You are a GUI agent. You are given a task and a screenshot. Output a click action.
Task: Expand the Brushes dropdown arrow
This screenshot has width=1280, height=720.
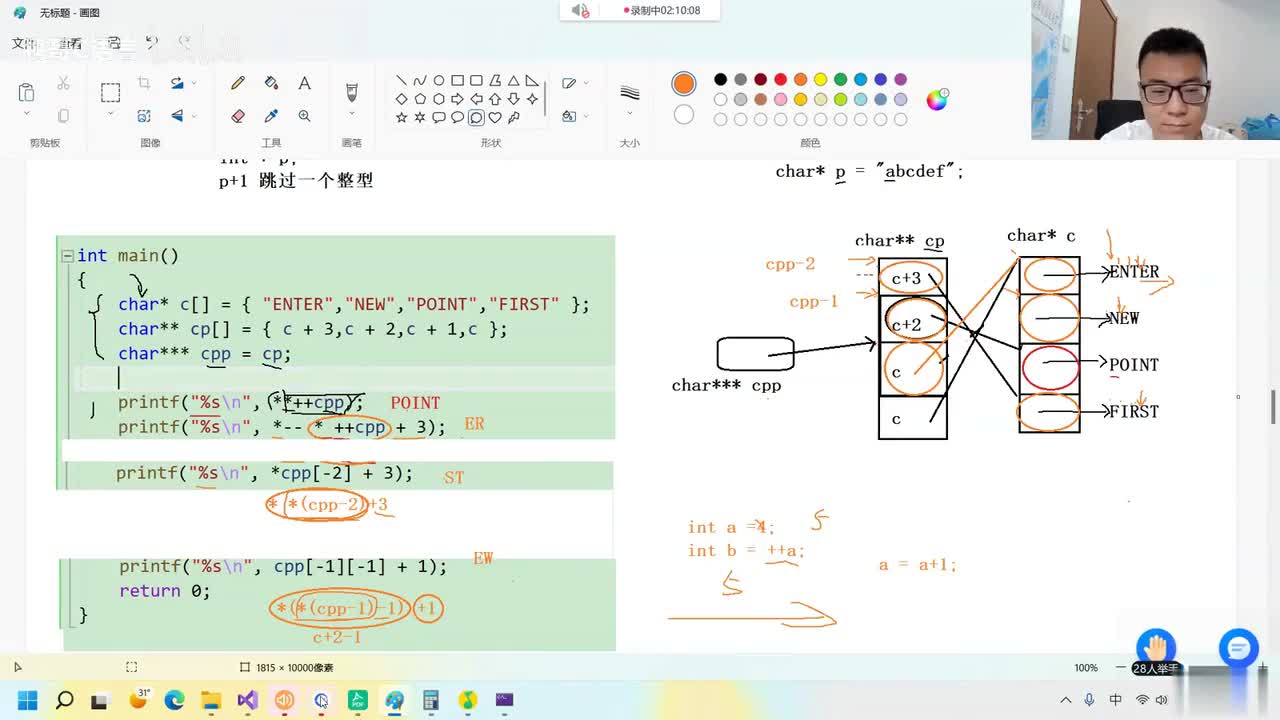tap(351, 115)
